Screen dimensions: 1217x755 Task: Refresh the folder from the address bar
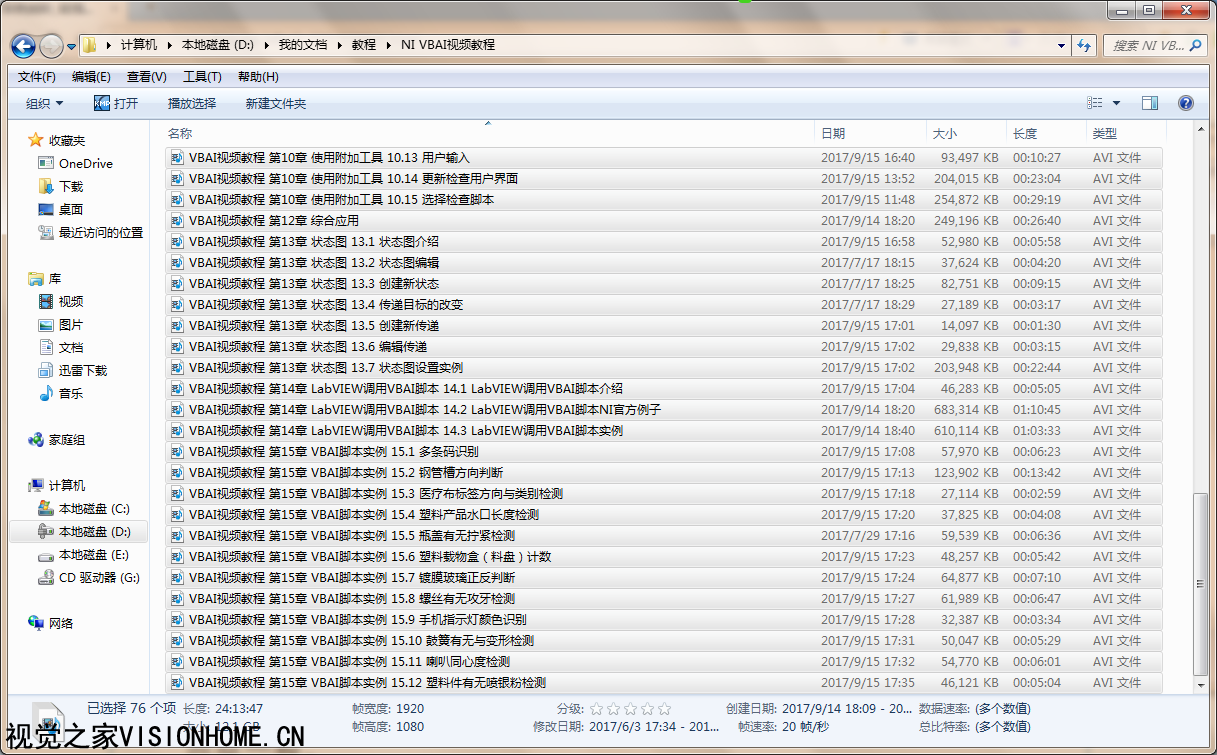click(1084, 45)
